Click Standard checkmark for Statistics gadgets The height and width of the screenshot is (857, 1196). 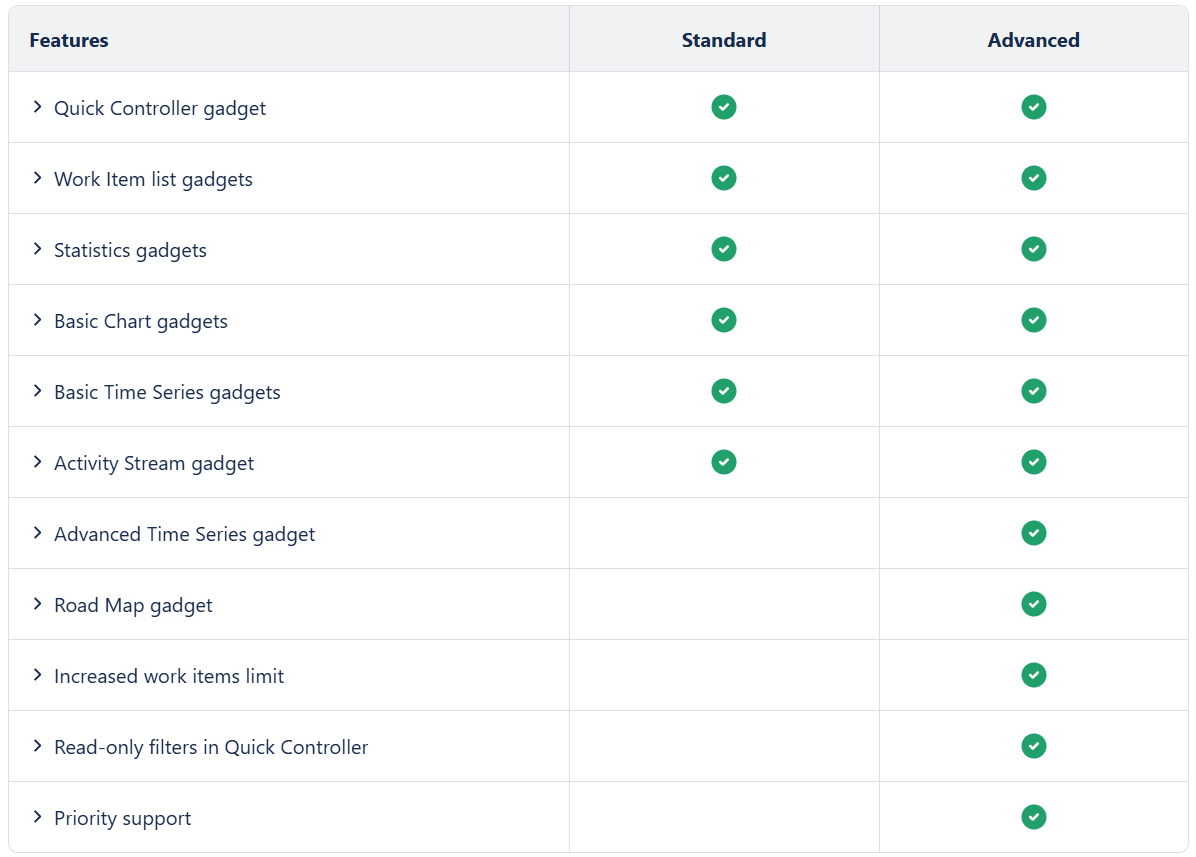point(724,249)
